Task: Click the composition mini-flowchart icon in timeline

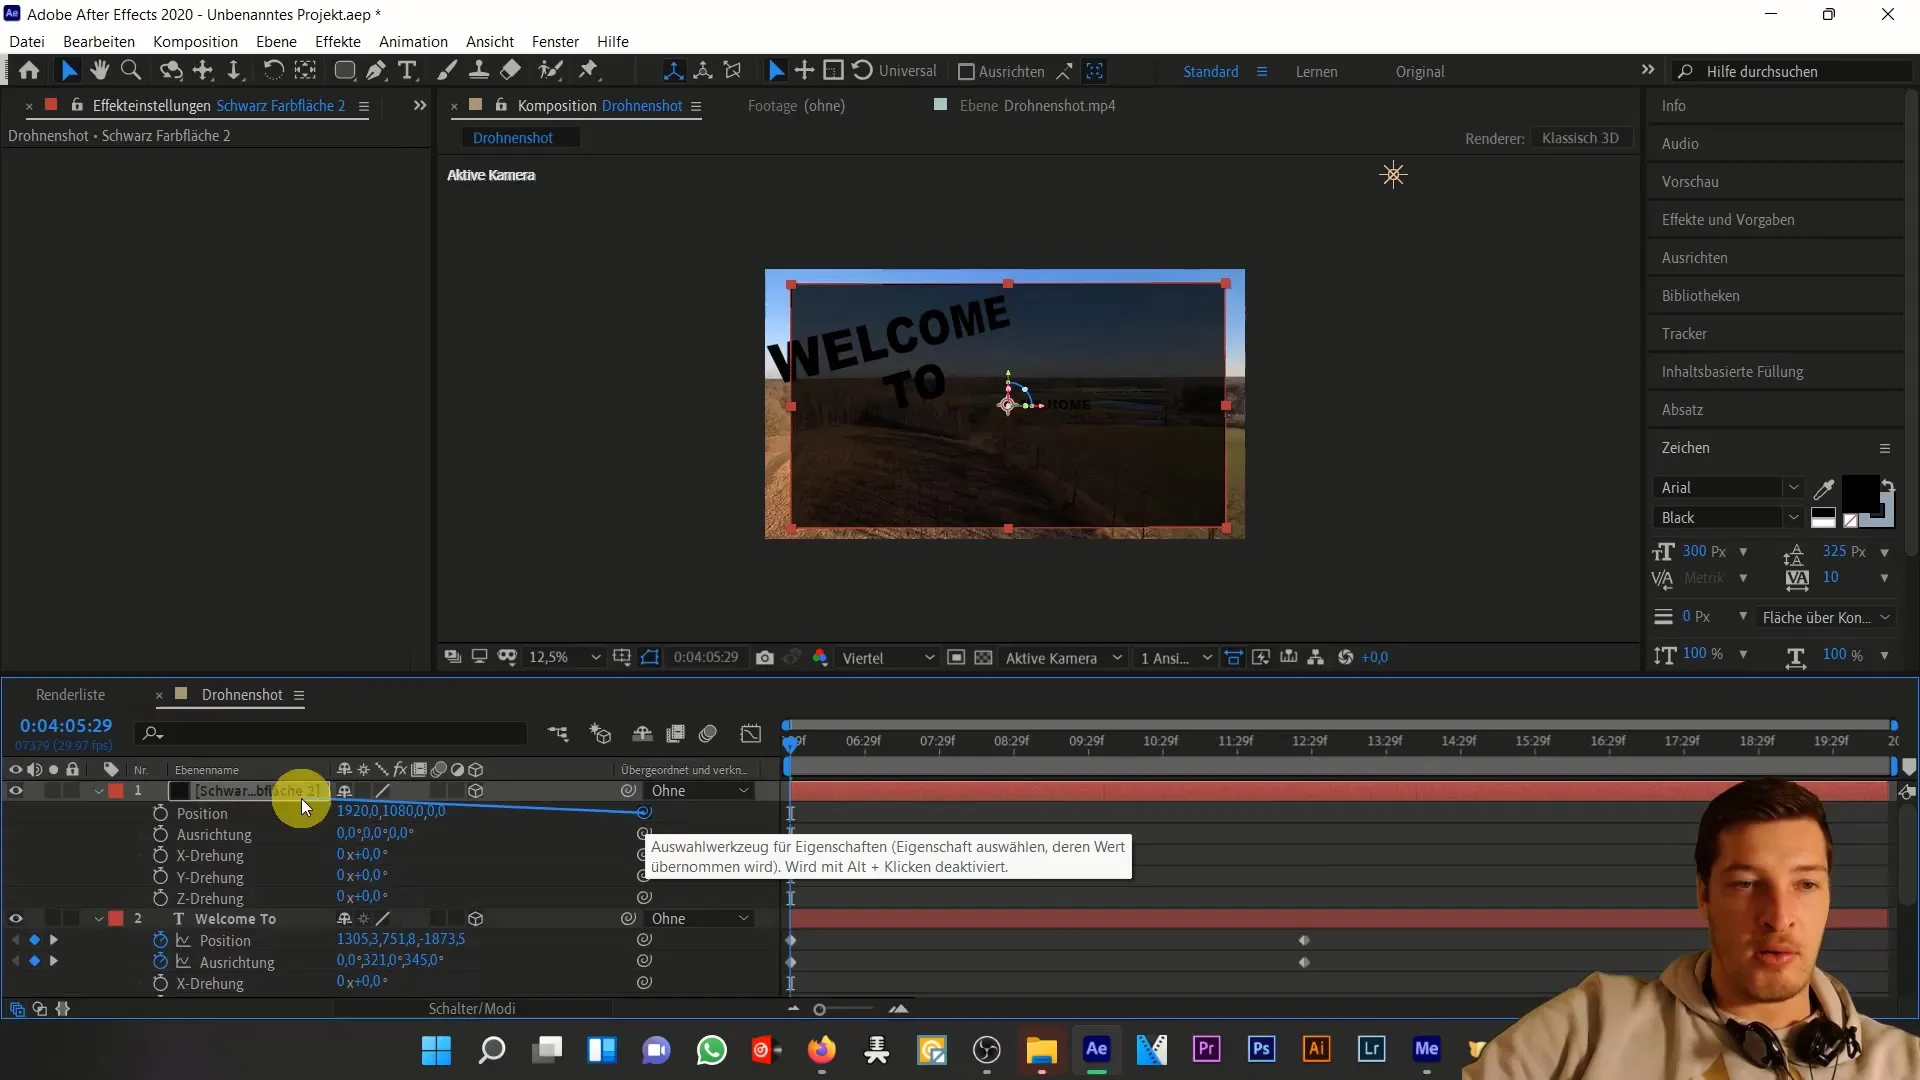Action: (558, 734)
